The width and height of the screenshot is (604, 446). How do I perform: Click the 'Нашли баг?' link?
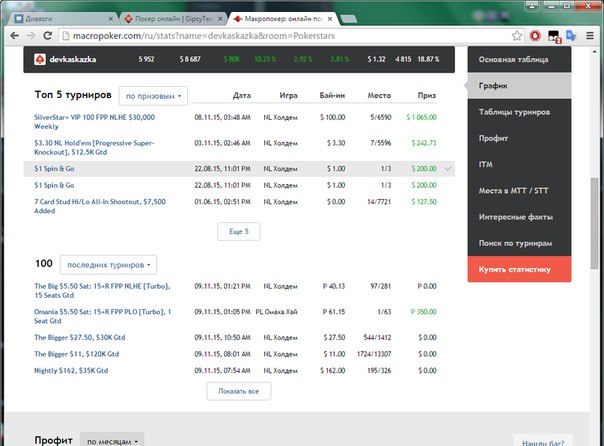pyautogui.click(x=543, y=443)
